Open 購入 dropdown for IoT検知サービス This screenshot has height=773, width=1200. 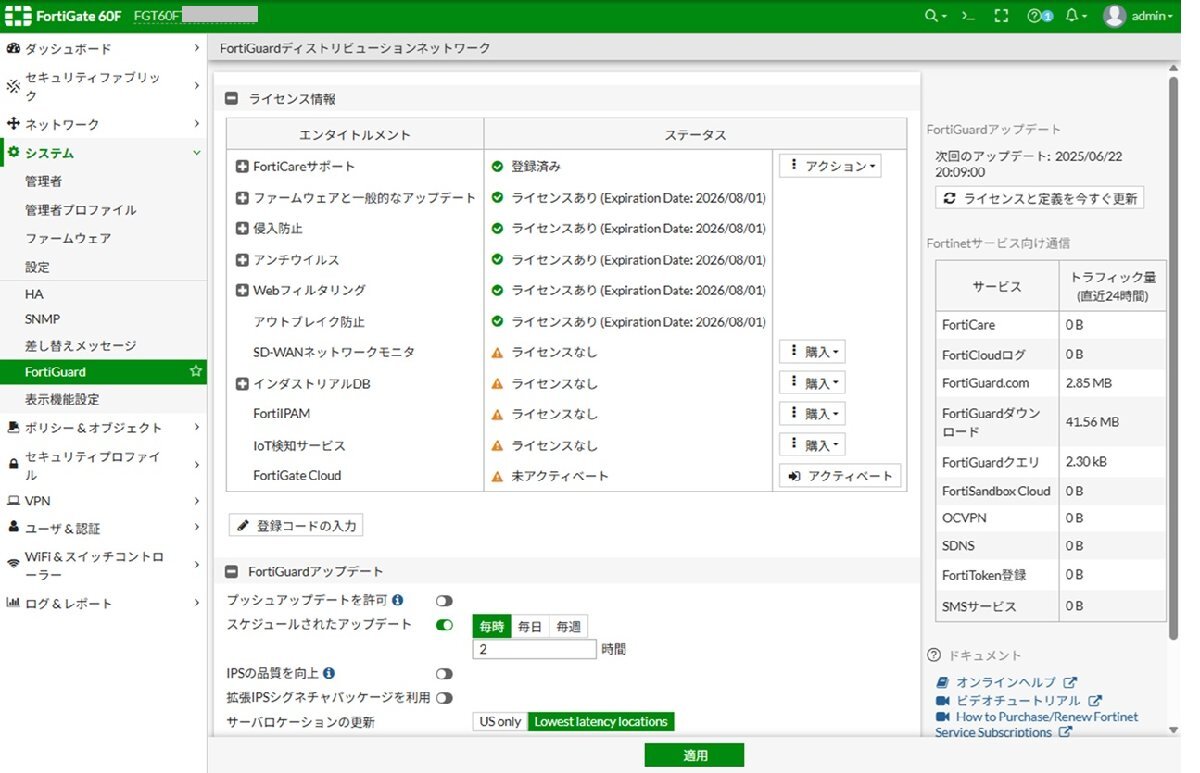point(812,445)
